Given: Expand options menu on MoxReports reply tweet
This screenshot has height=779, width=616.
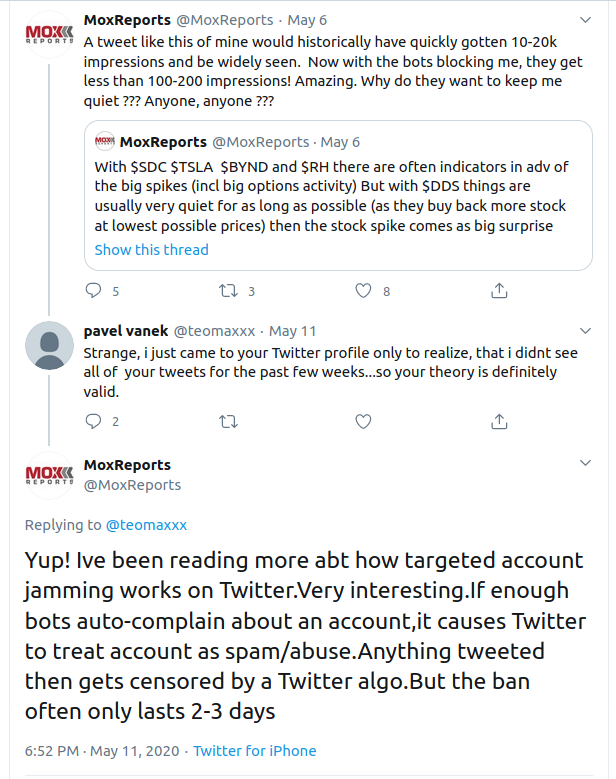Looking at the screenshot, I should [x=586, y=464].
